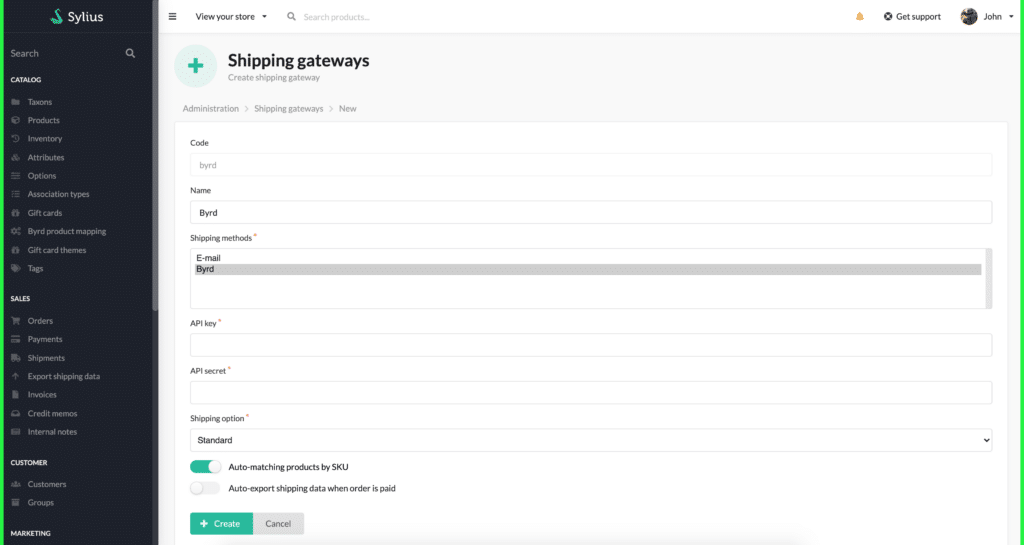This screenshot has width=1024, height=545.
Task: Click the Payments card icon
Action: 16,339
